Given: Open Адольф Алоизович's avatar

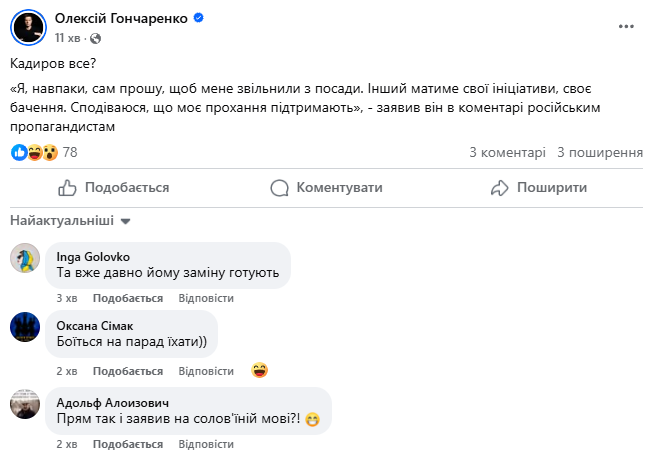Looking at the screenshot, I should [x=26, y=403].
